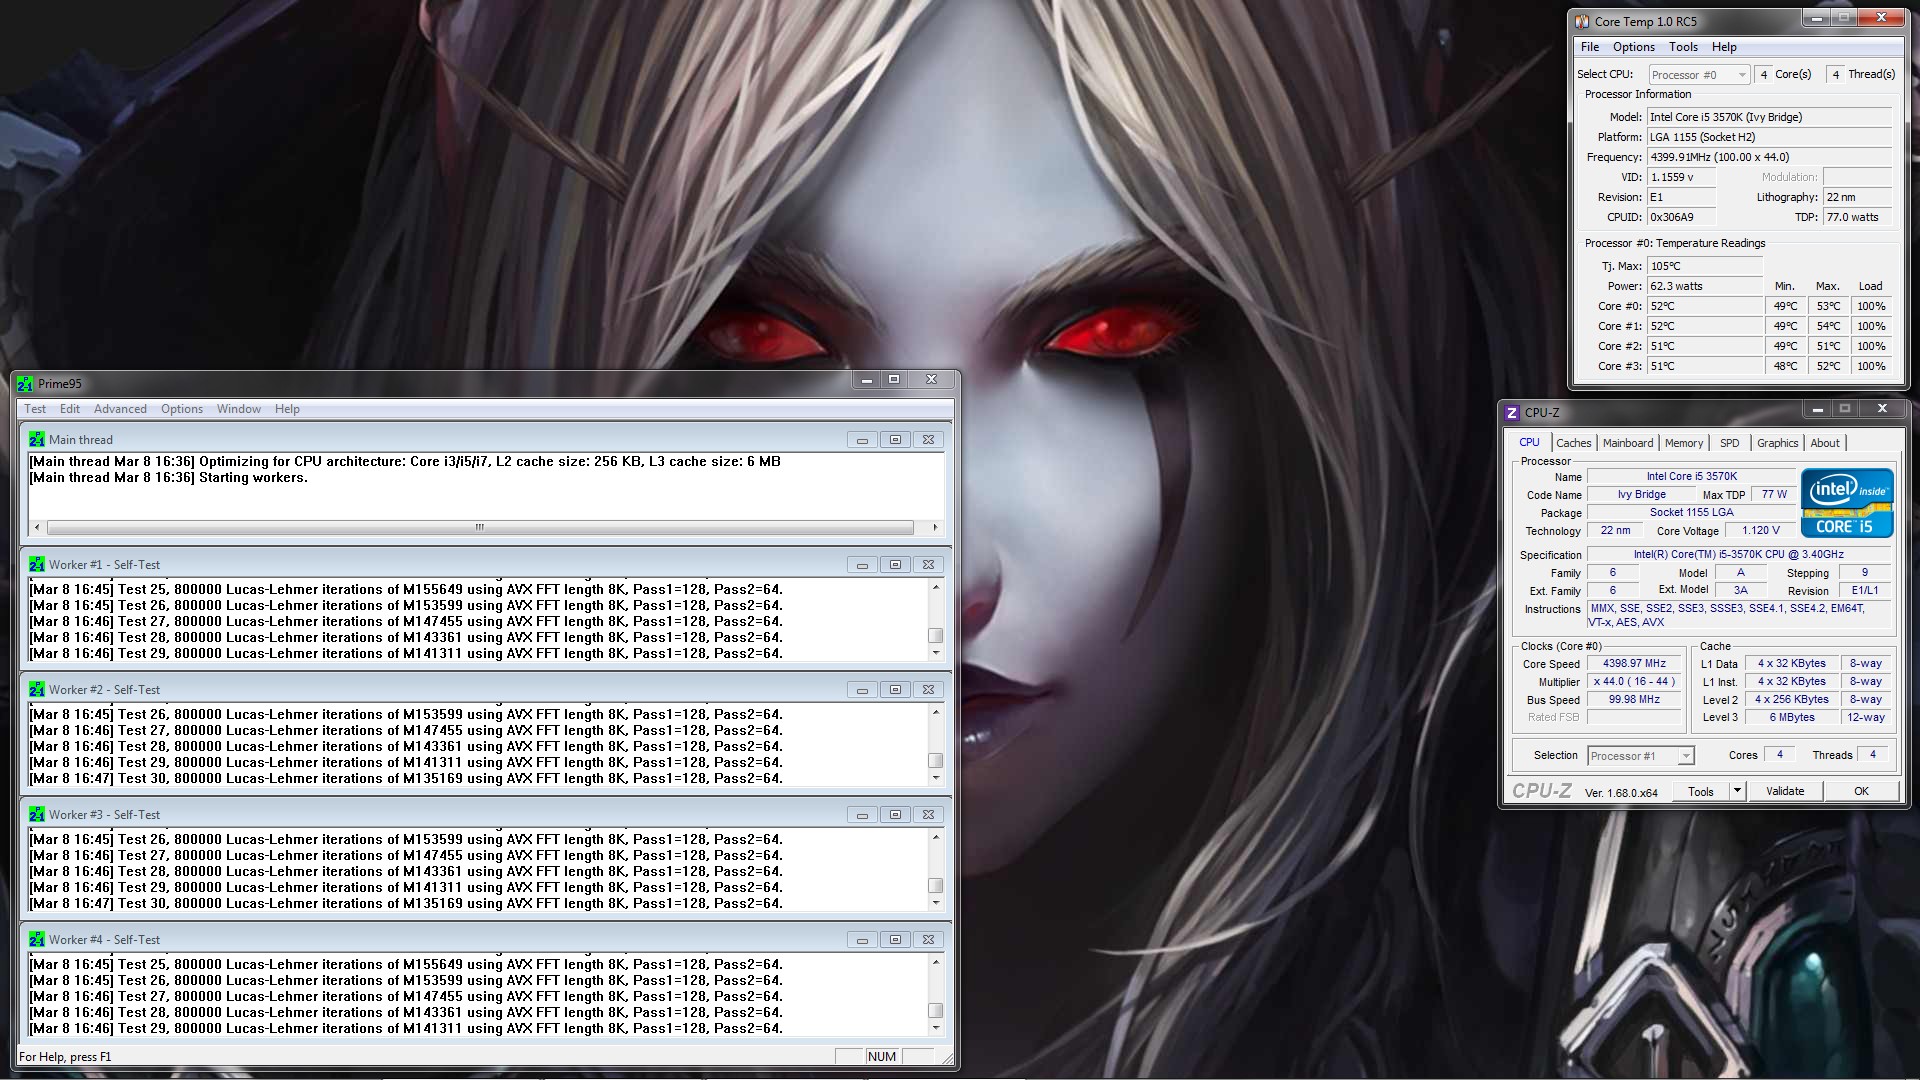Close the Main thread child window
The width and height of the screenshot is (1920, 1080).
pos(928,440)
